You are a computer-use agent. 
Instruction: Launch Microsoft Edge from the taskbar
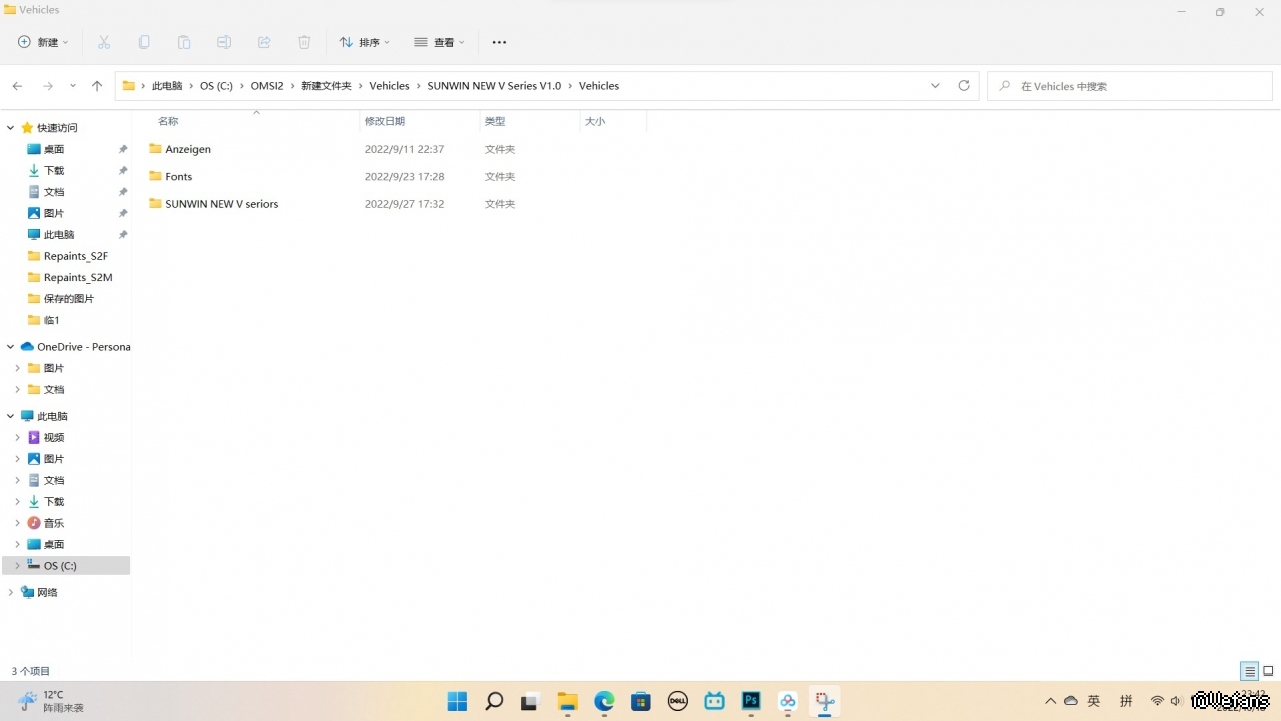[604, 701]
